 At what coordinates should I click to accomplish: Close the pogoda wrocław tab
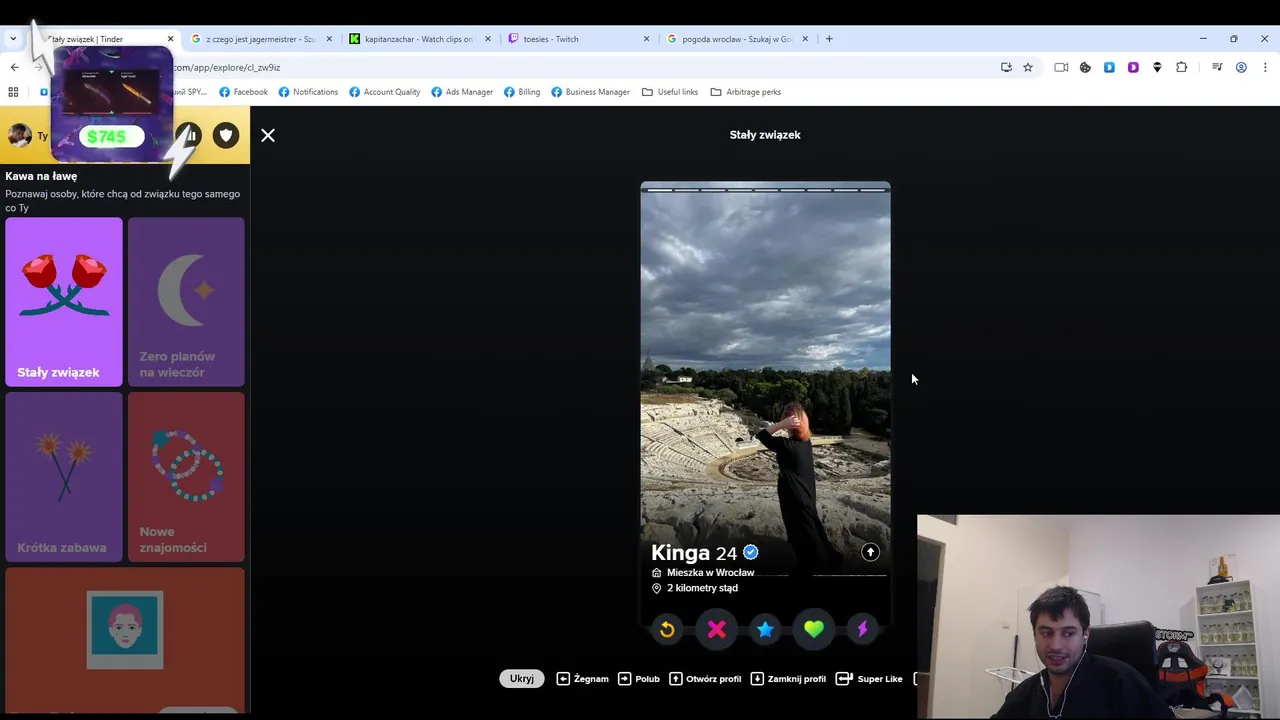pyautogui.click(x=805, y=39)
